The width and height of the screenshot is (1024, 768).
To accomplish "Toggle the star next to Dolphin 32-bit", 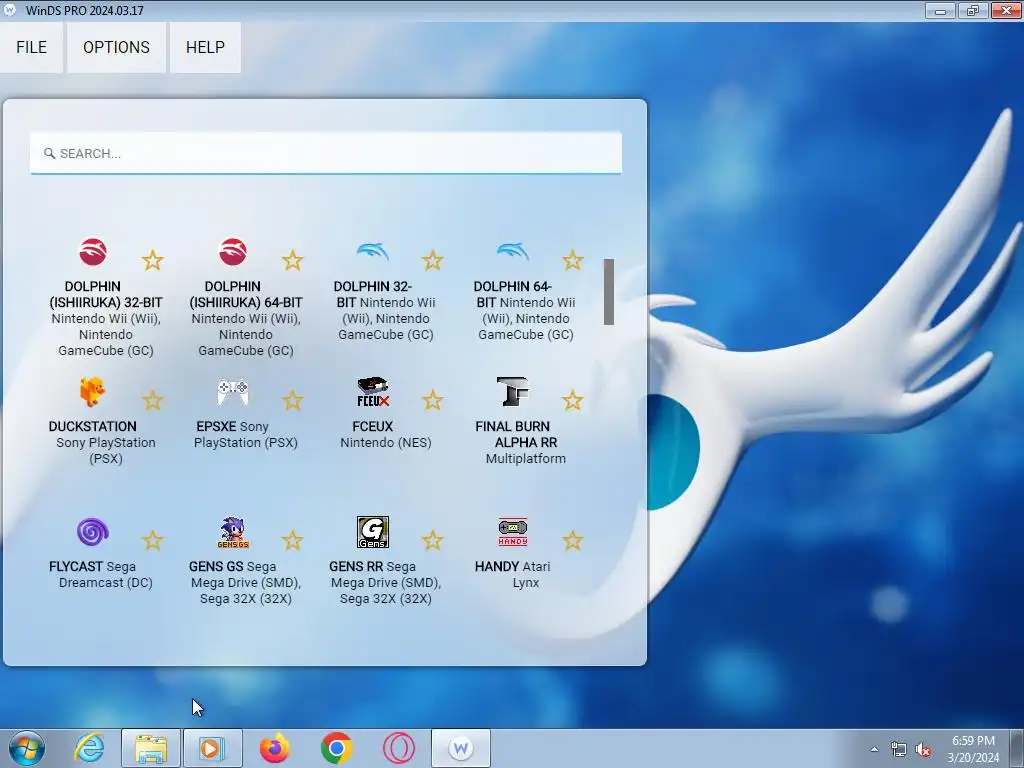I will (x=432, y=260).
